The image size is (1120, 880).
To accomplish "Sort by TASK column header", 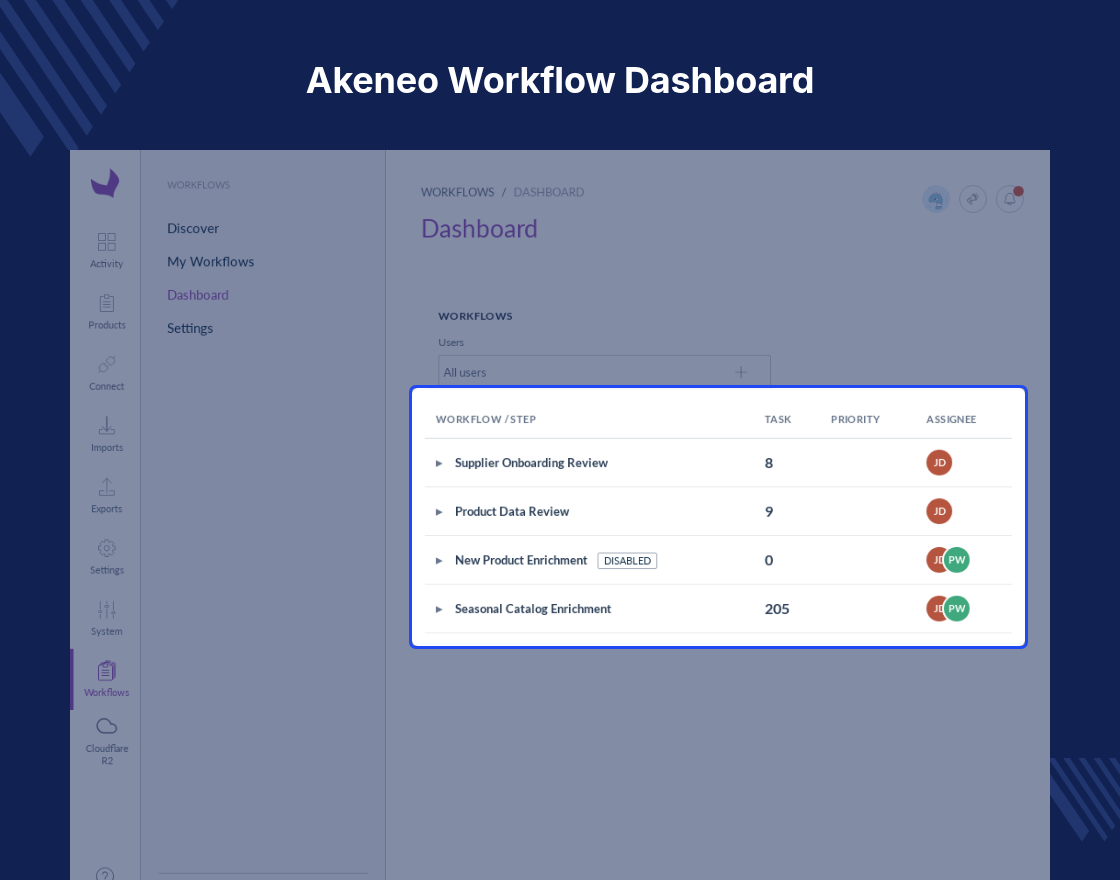I will click(x=778, y=419).
